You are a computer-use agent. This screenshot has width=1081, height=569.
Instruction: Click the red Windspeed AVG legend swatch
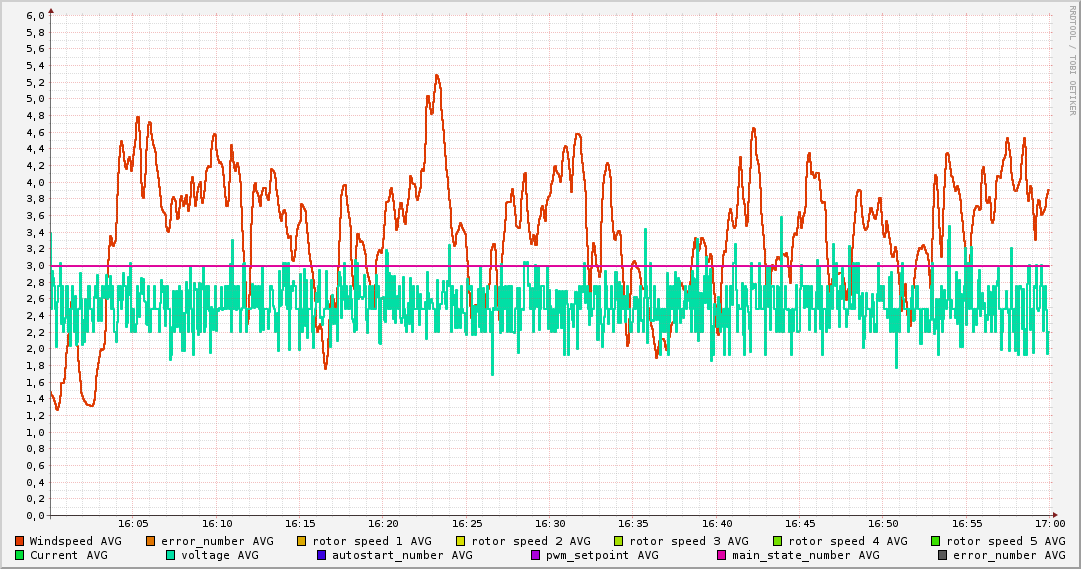(20, 541)
